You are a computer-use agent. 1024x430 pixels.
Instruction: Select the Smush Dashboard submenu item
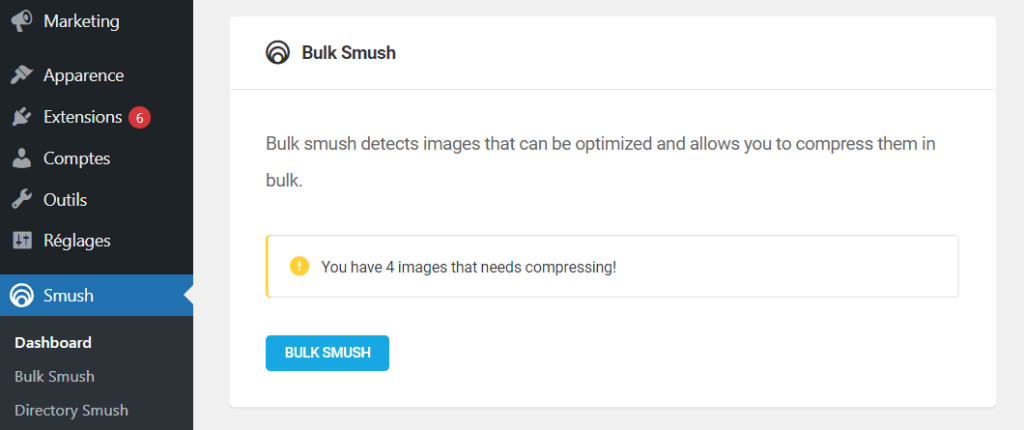point(53,342)
